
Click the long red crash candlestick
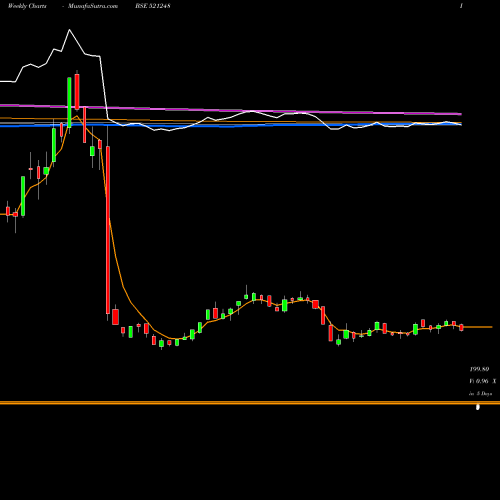(108, 230)
